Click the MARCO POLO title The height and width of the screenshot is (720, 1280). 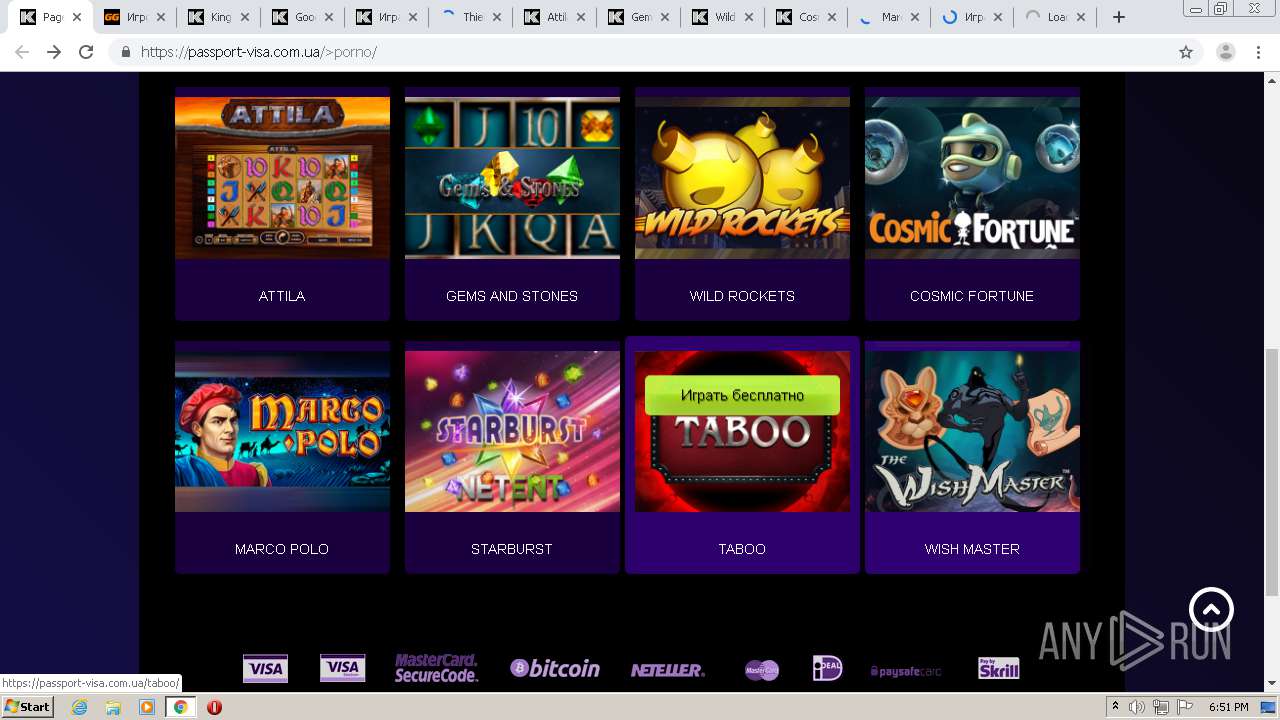pyautogui.click(x=282, y=549)
